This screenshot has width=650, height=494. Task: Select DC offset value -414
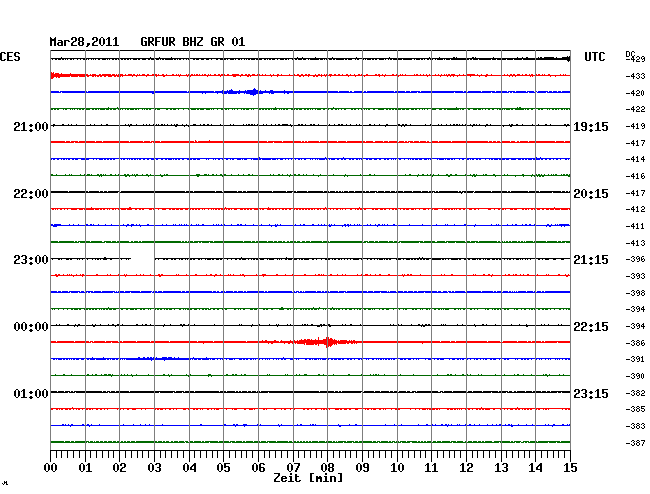point(635,159)
